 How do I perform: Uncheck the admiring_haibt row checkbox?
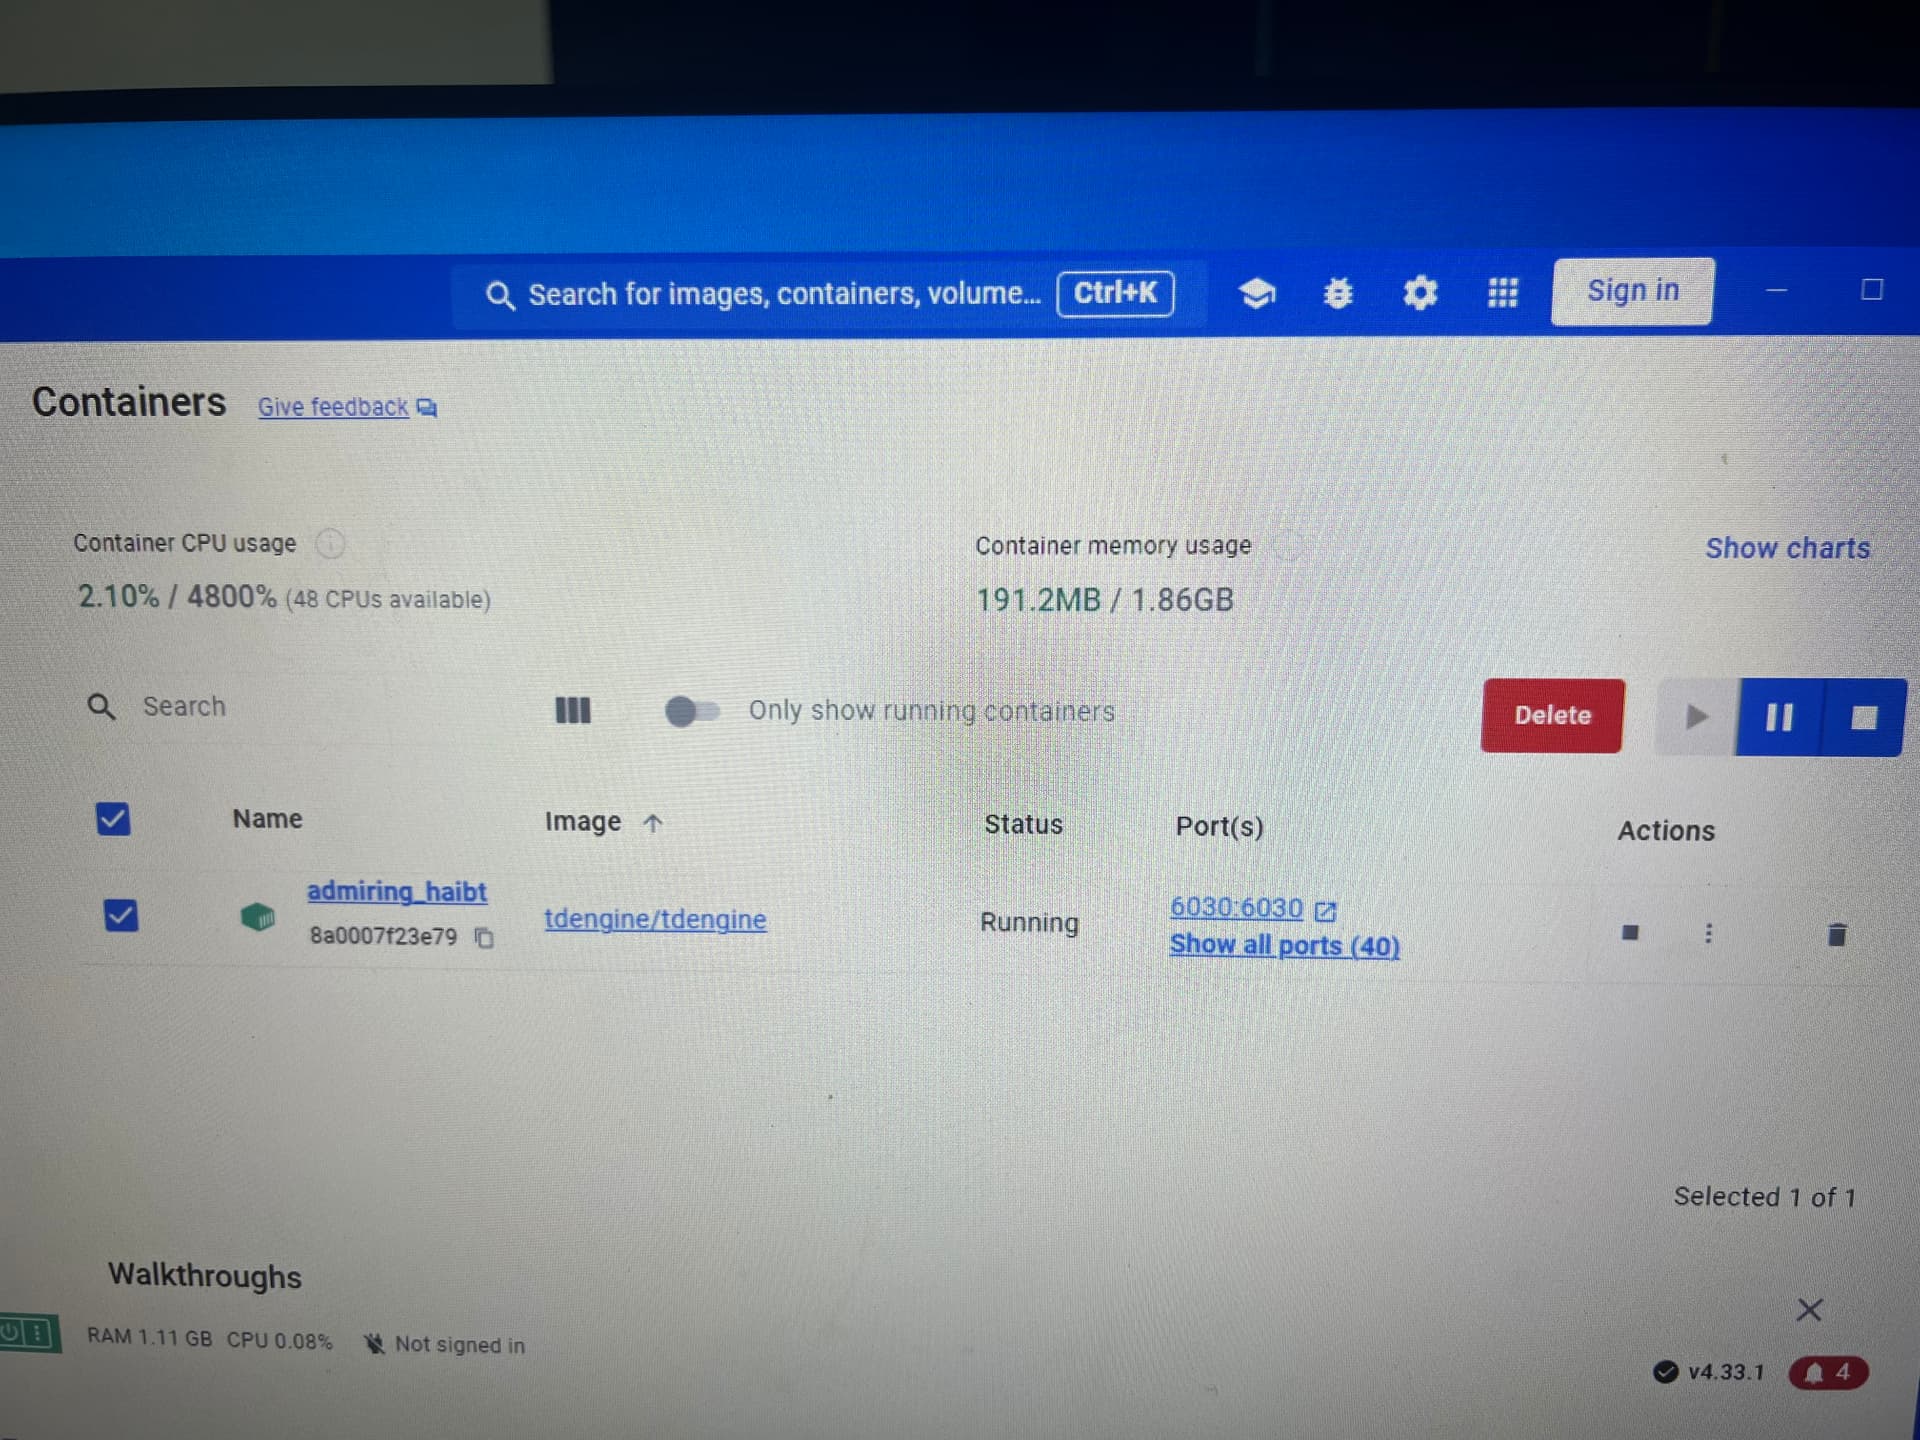(x=121, y=915)
